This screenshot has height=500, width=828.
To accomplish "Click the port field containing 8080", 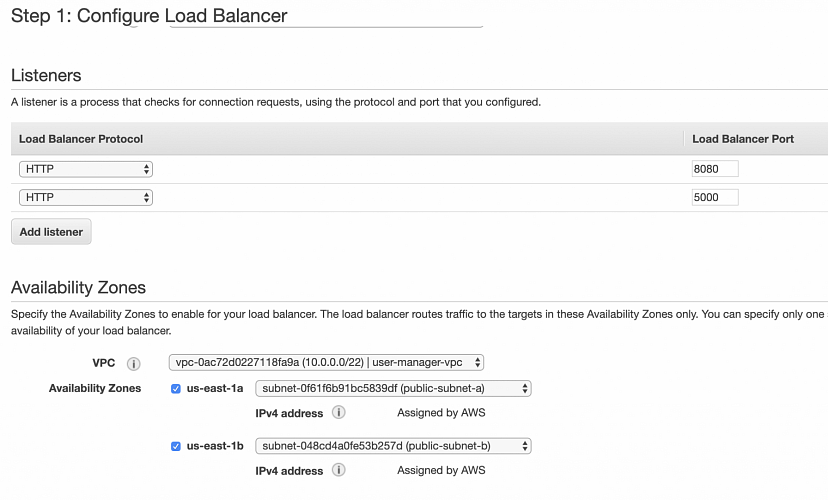I will click(714, 169).
